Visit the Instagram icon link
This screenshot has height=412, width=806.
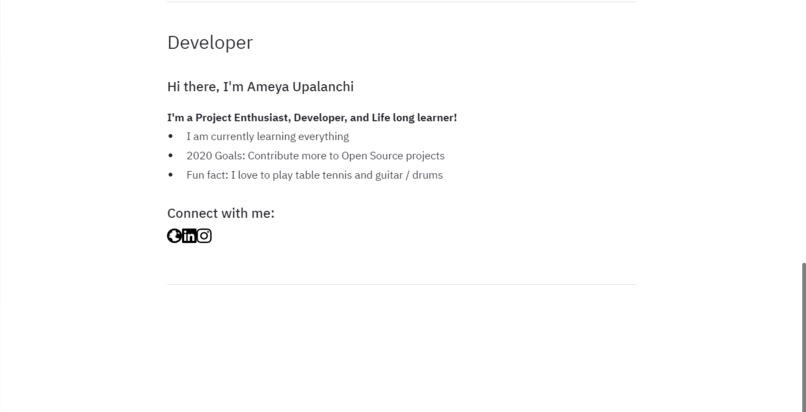pos(204,236)
